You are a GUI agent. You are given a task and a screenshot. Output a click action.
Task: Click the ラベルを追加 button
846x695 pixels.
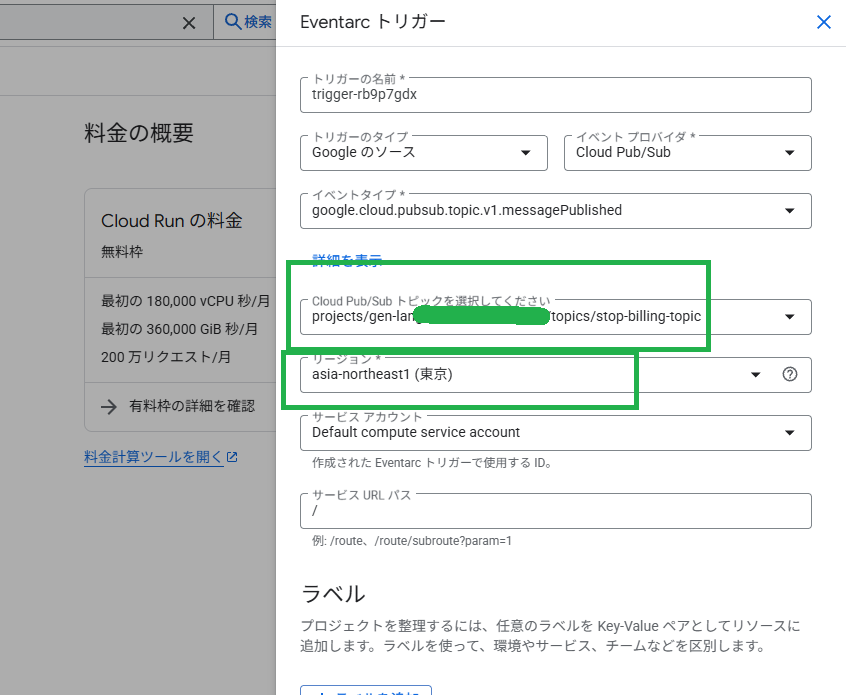pos(365,690)
